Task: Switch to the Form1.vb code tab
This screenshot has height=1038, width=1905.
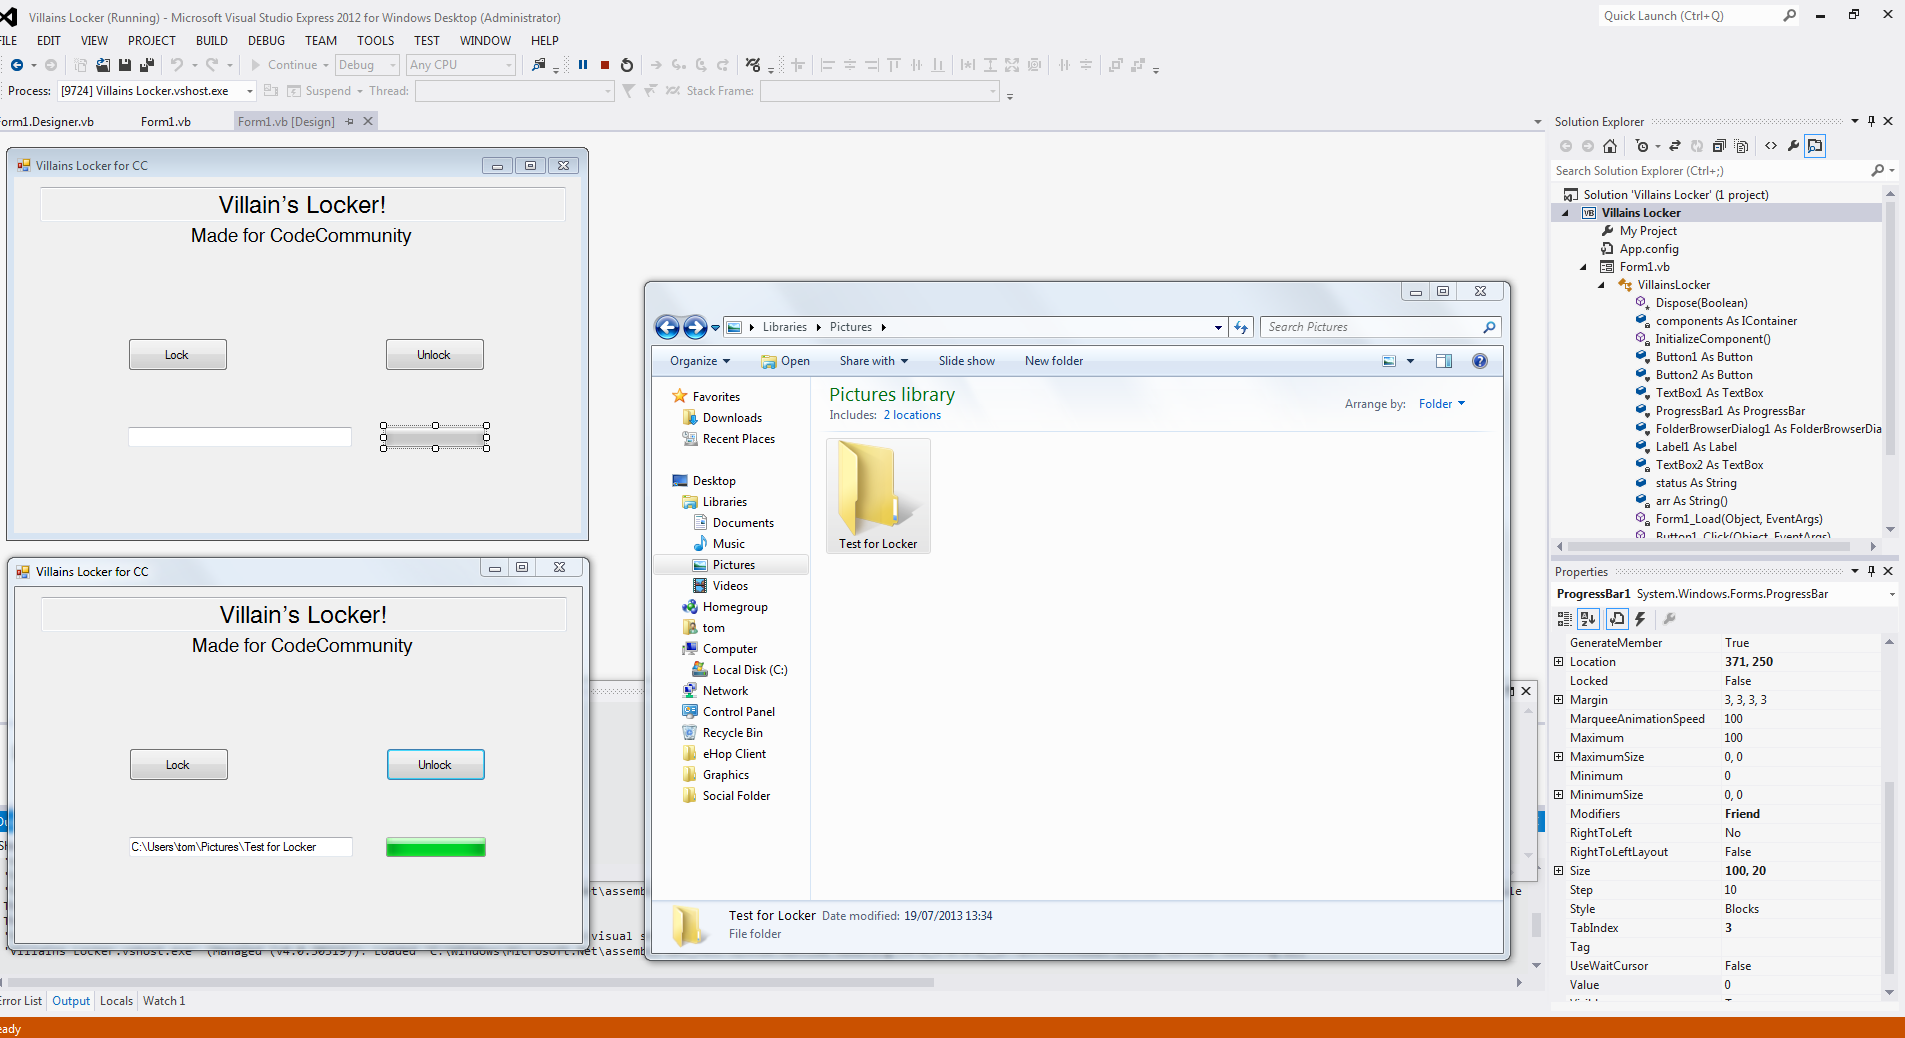Action: click(x=166, y=122)
